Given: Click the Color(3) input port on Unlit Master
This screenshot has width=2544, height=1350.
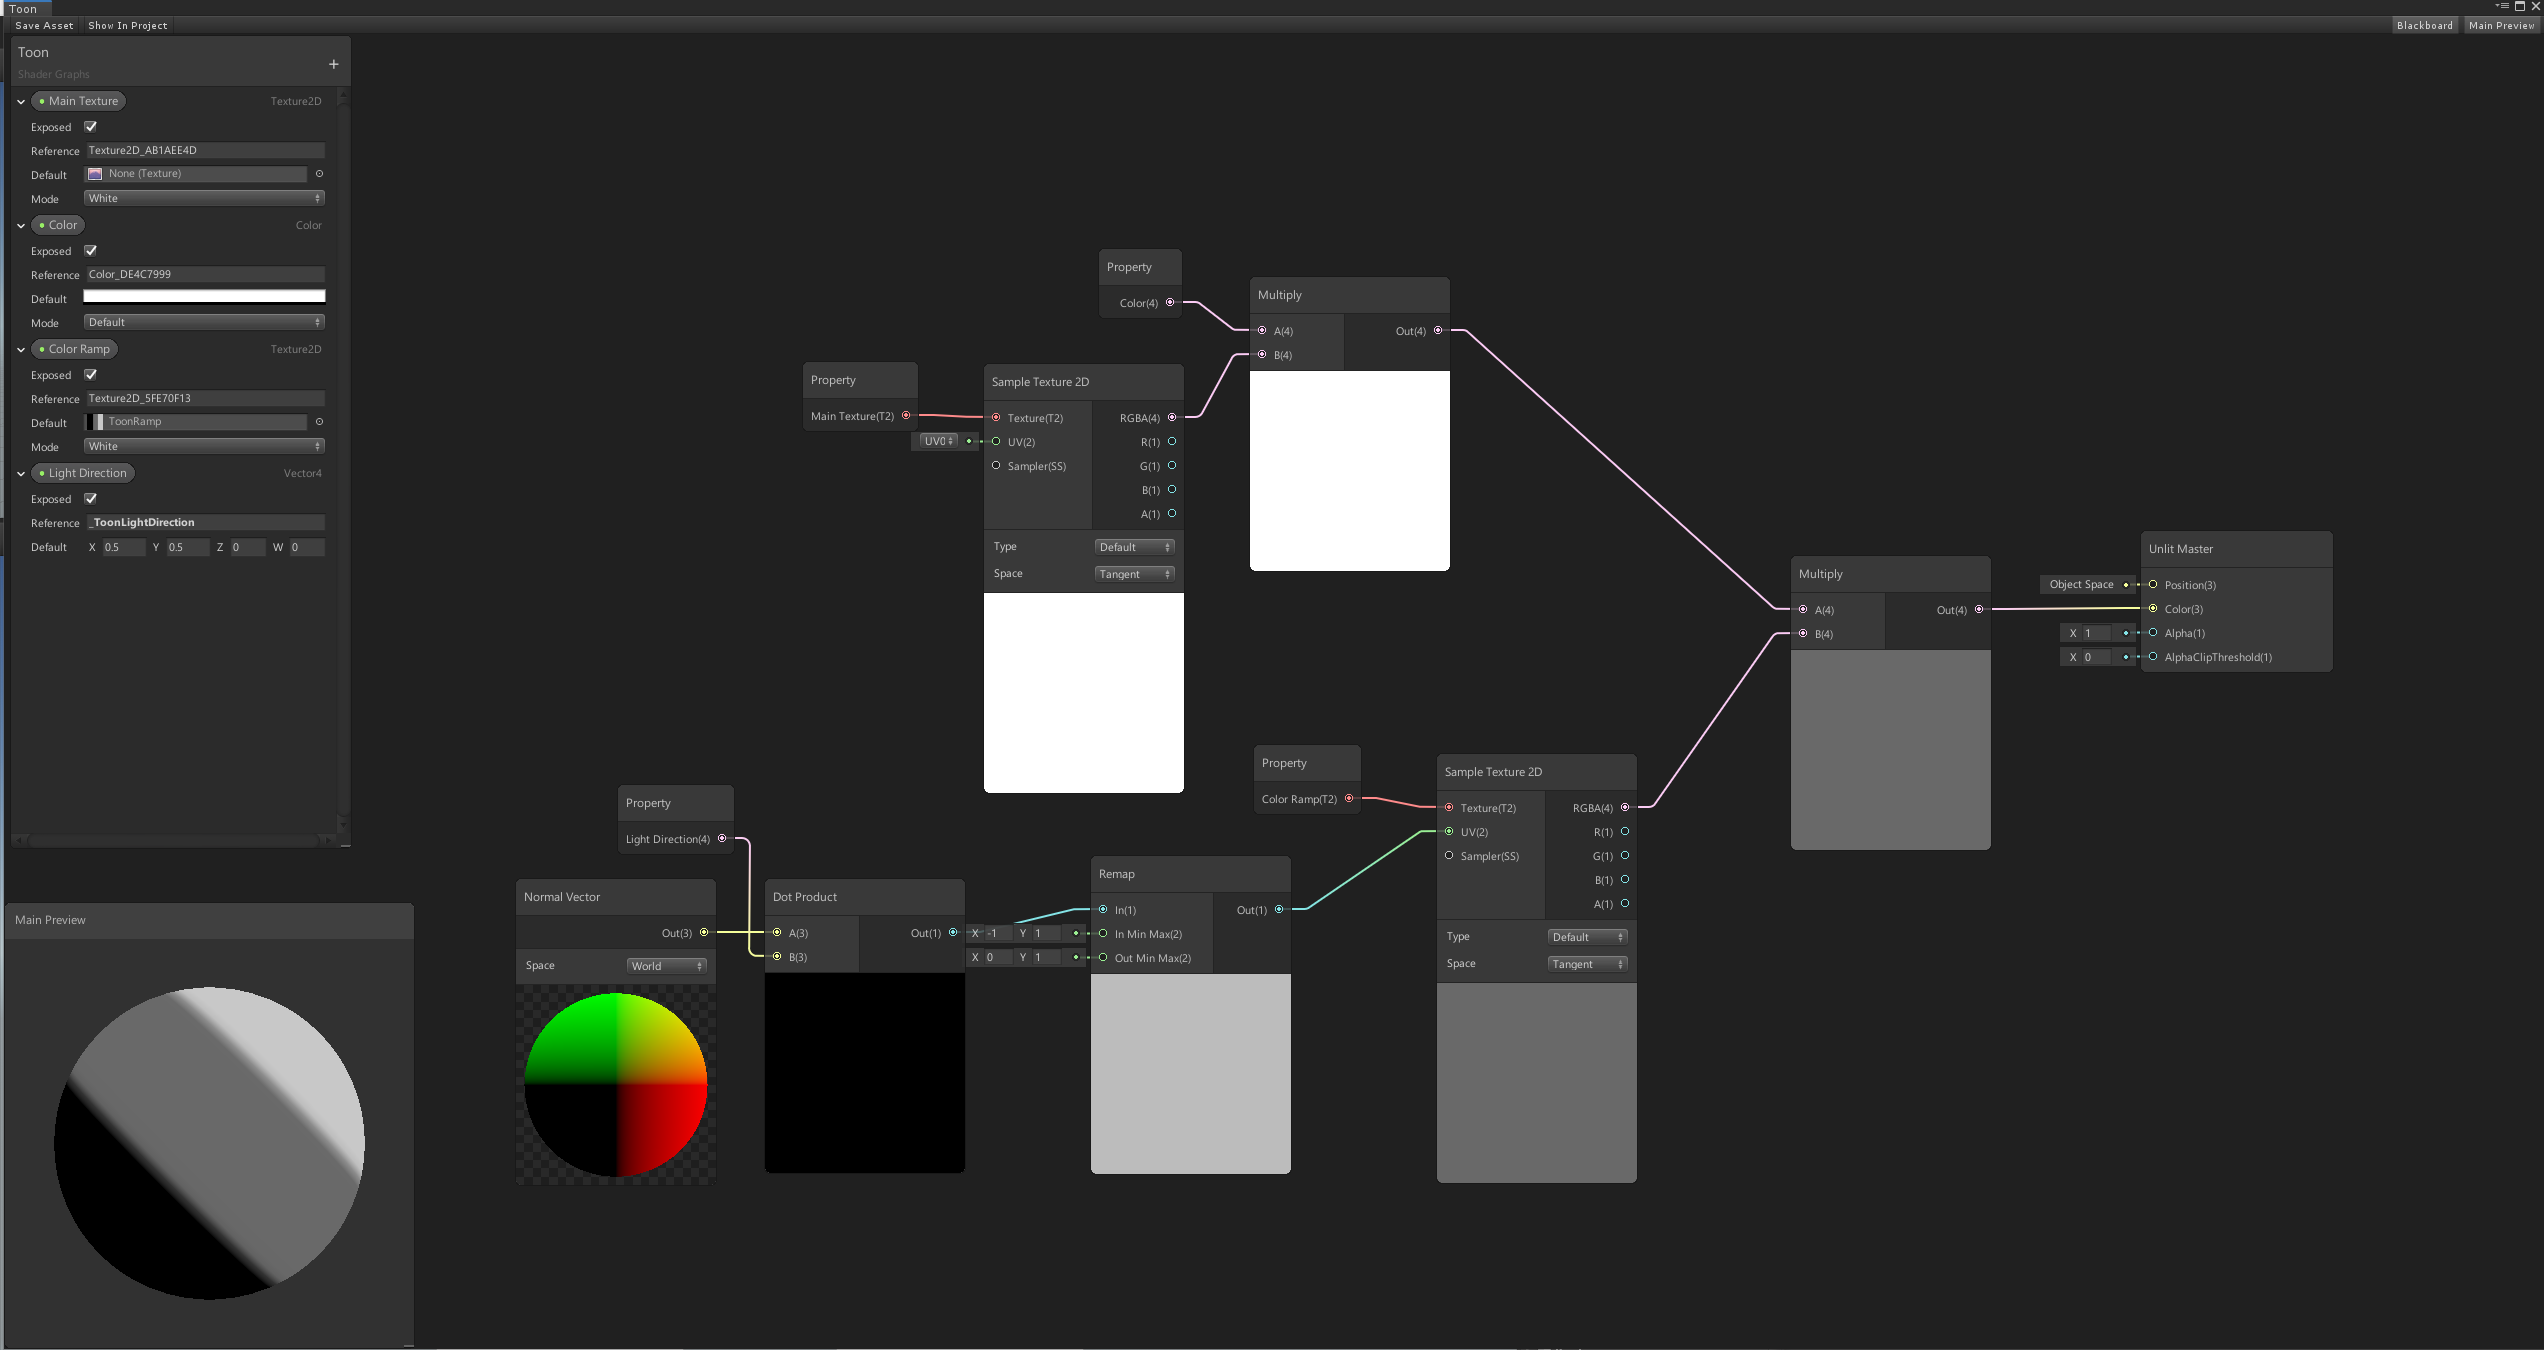Looking at the screenshot, I should click(2153, 609).
